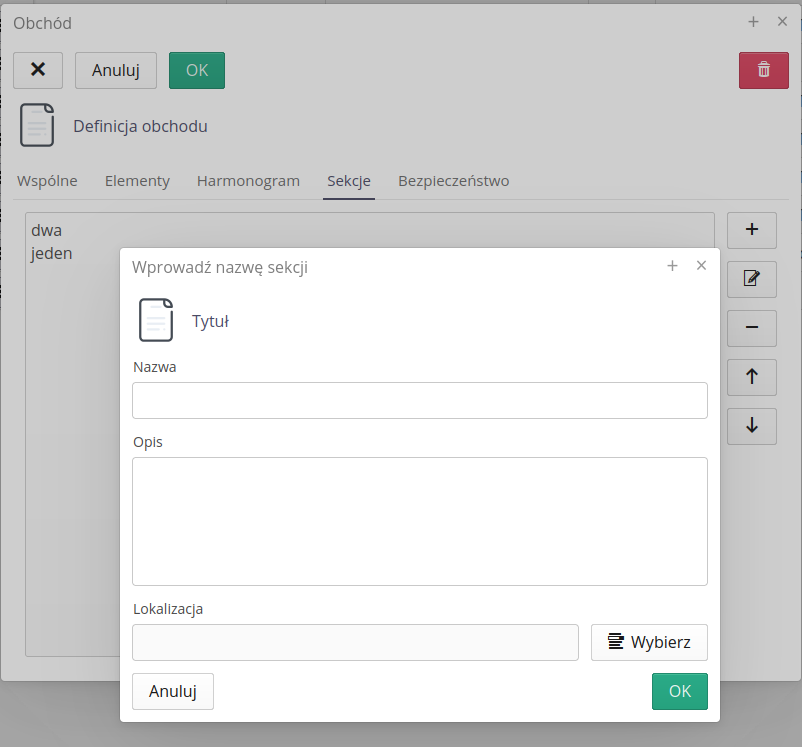The width and height of the screenshot is (802, 747).
Task: Edit selected section with pencil icon
Action: pos(752,279)
